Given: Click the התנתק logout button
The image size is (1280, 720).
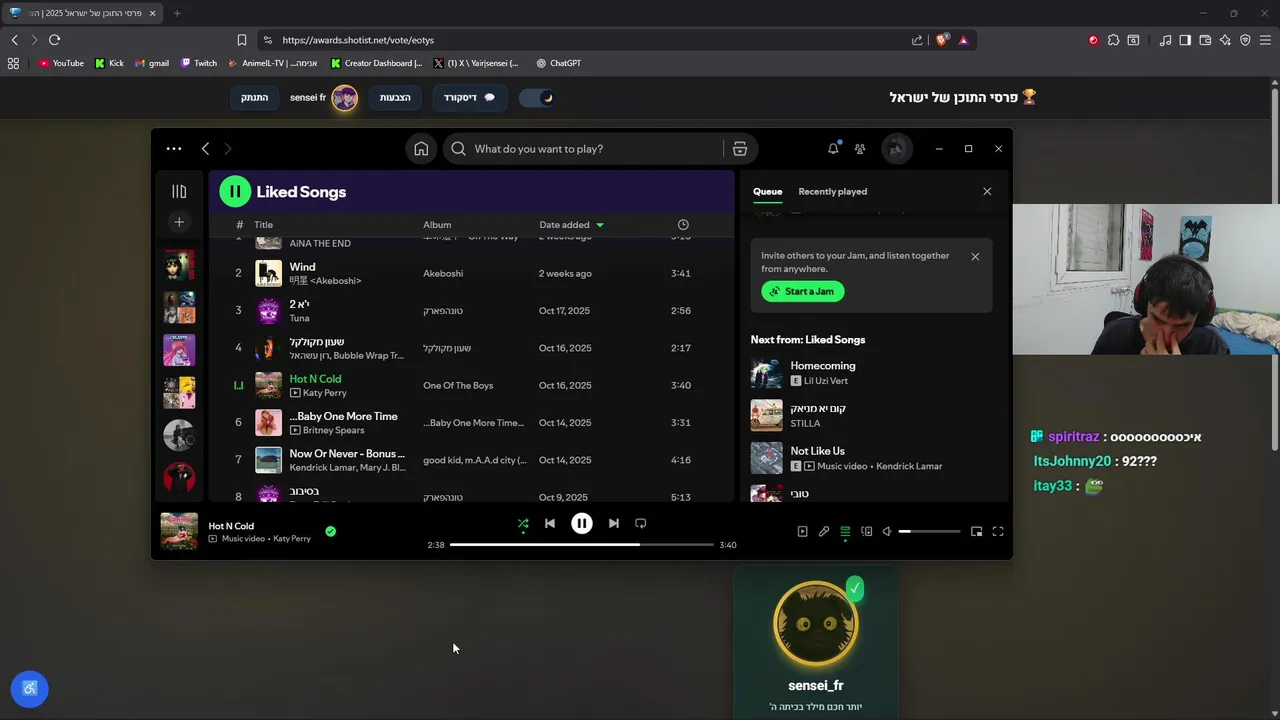Looking at the screenshot, I should tap(254, 98).
